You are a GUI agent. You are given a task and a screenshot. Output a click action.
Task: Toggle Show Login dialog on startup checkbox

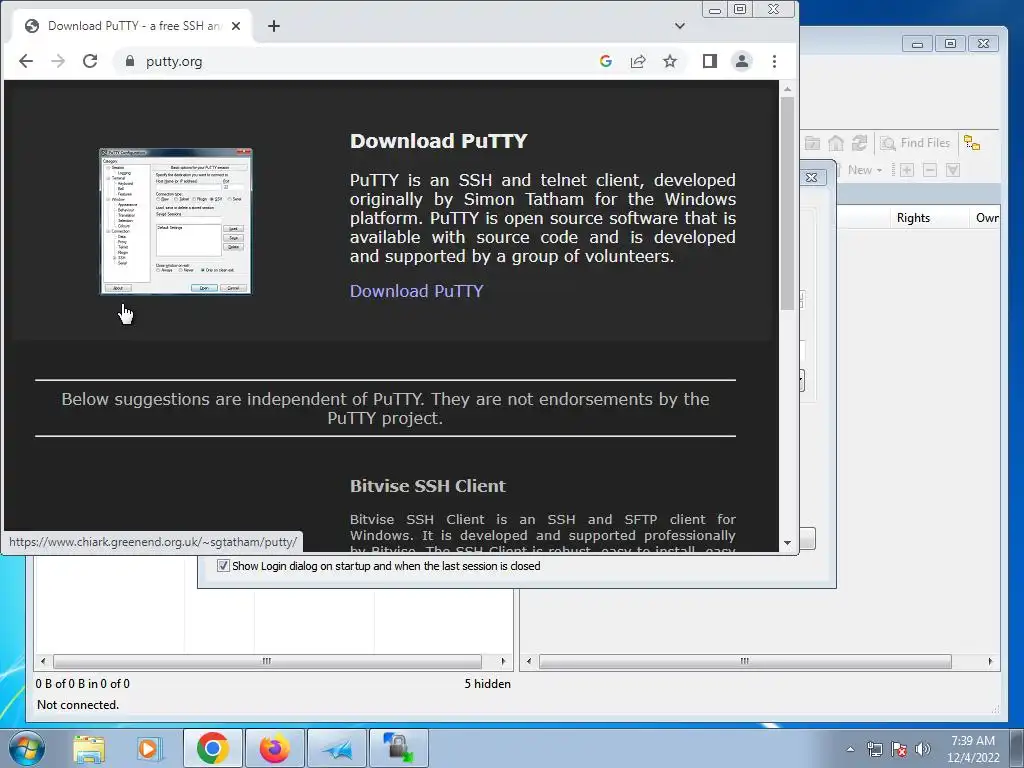click(223, 566)
